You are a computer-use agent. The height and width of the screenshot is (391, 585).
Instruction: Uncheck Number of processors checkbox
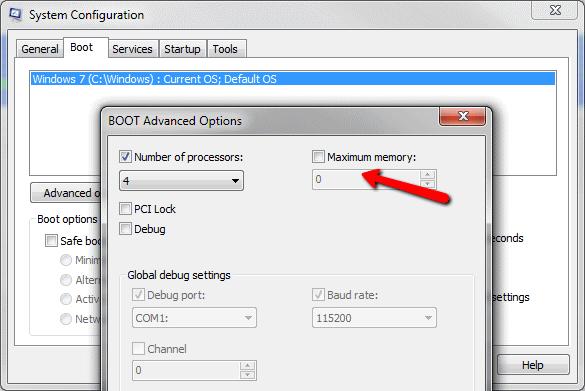click(x=125, y=157)
